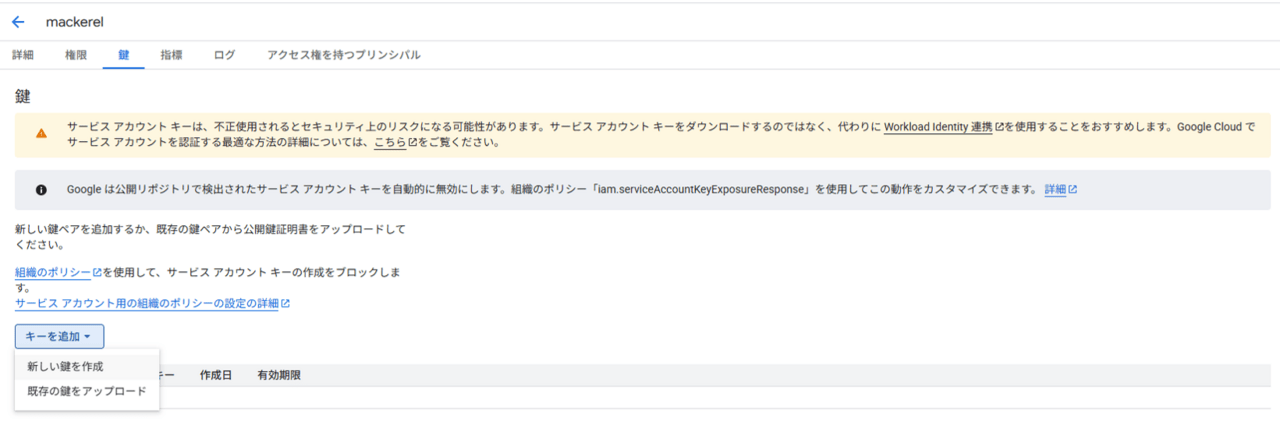Open the Workload Identity 連携 link

[x=937, y=128]
